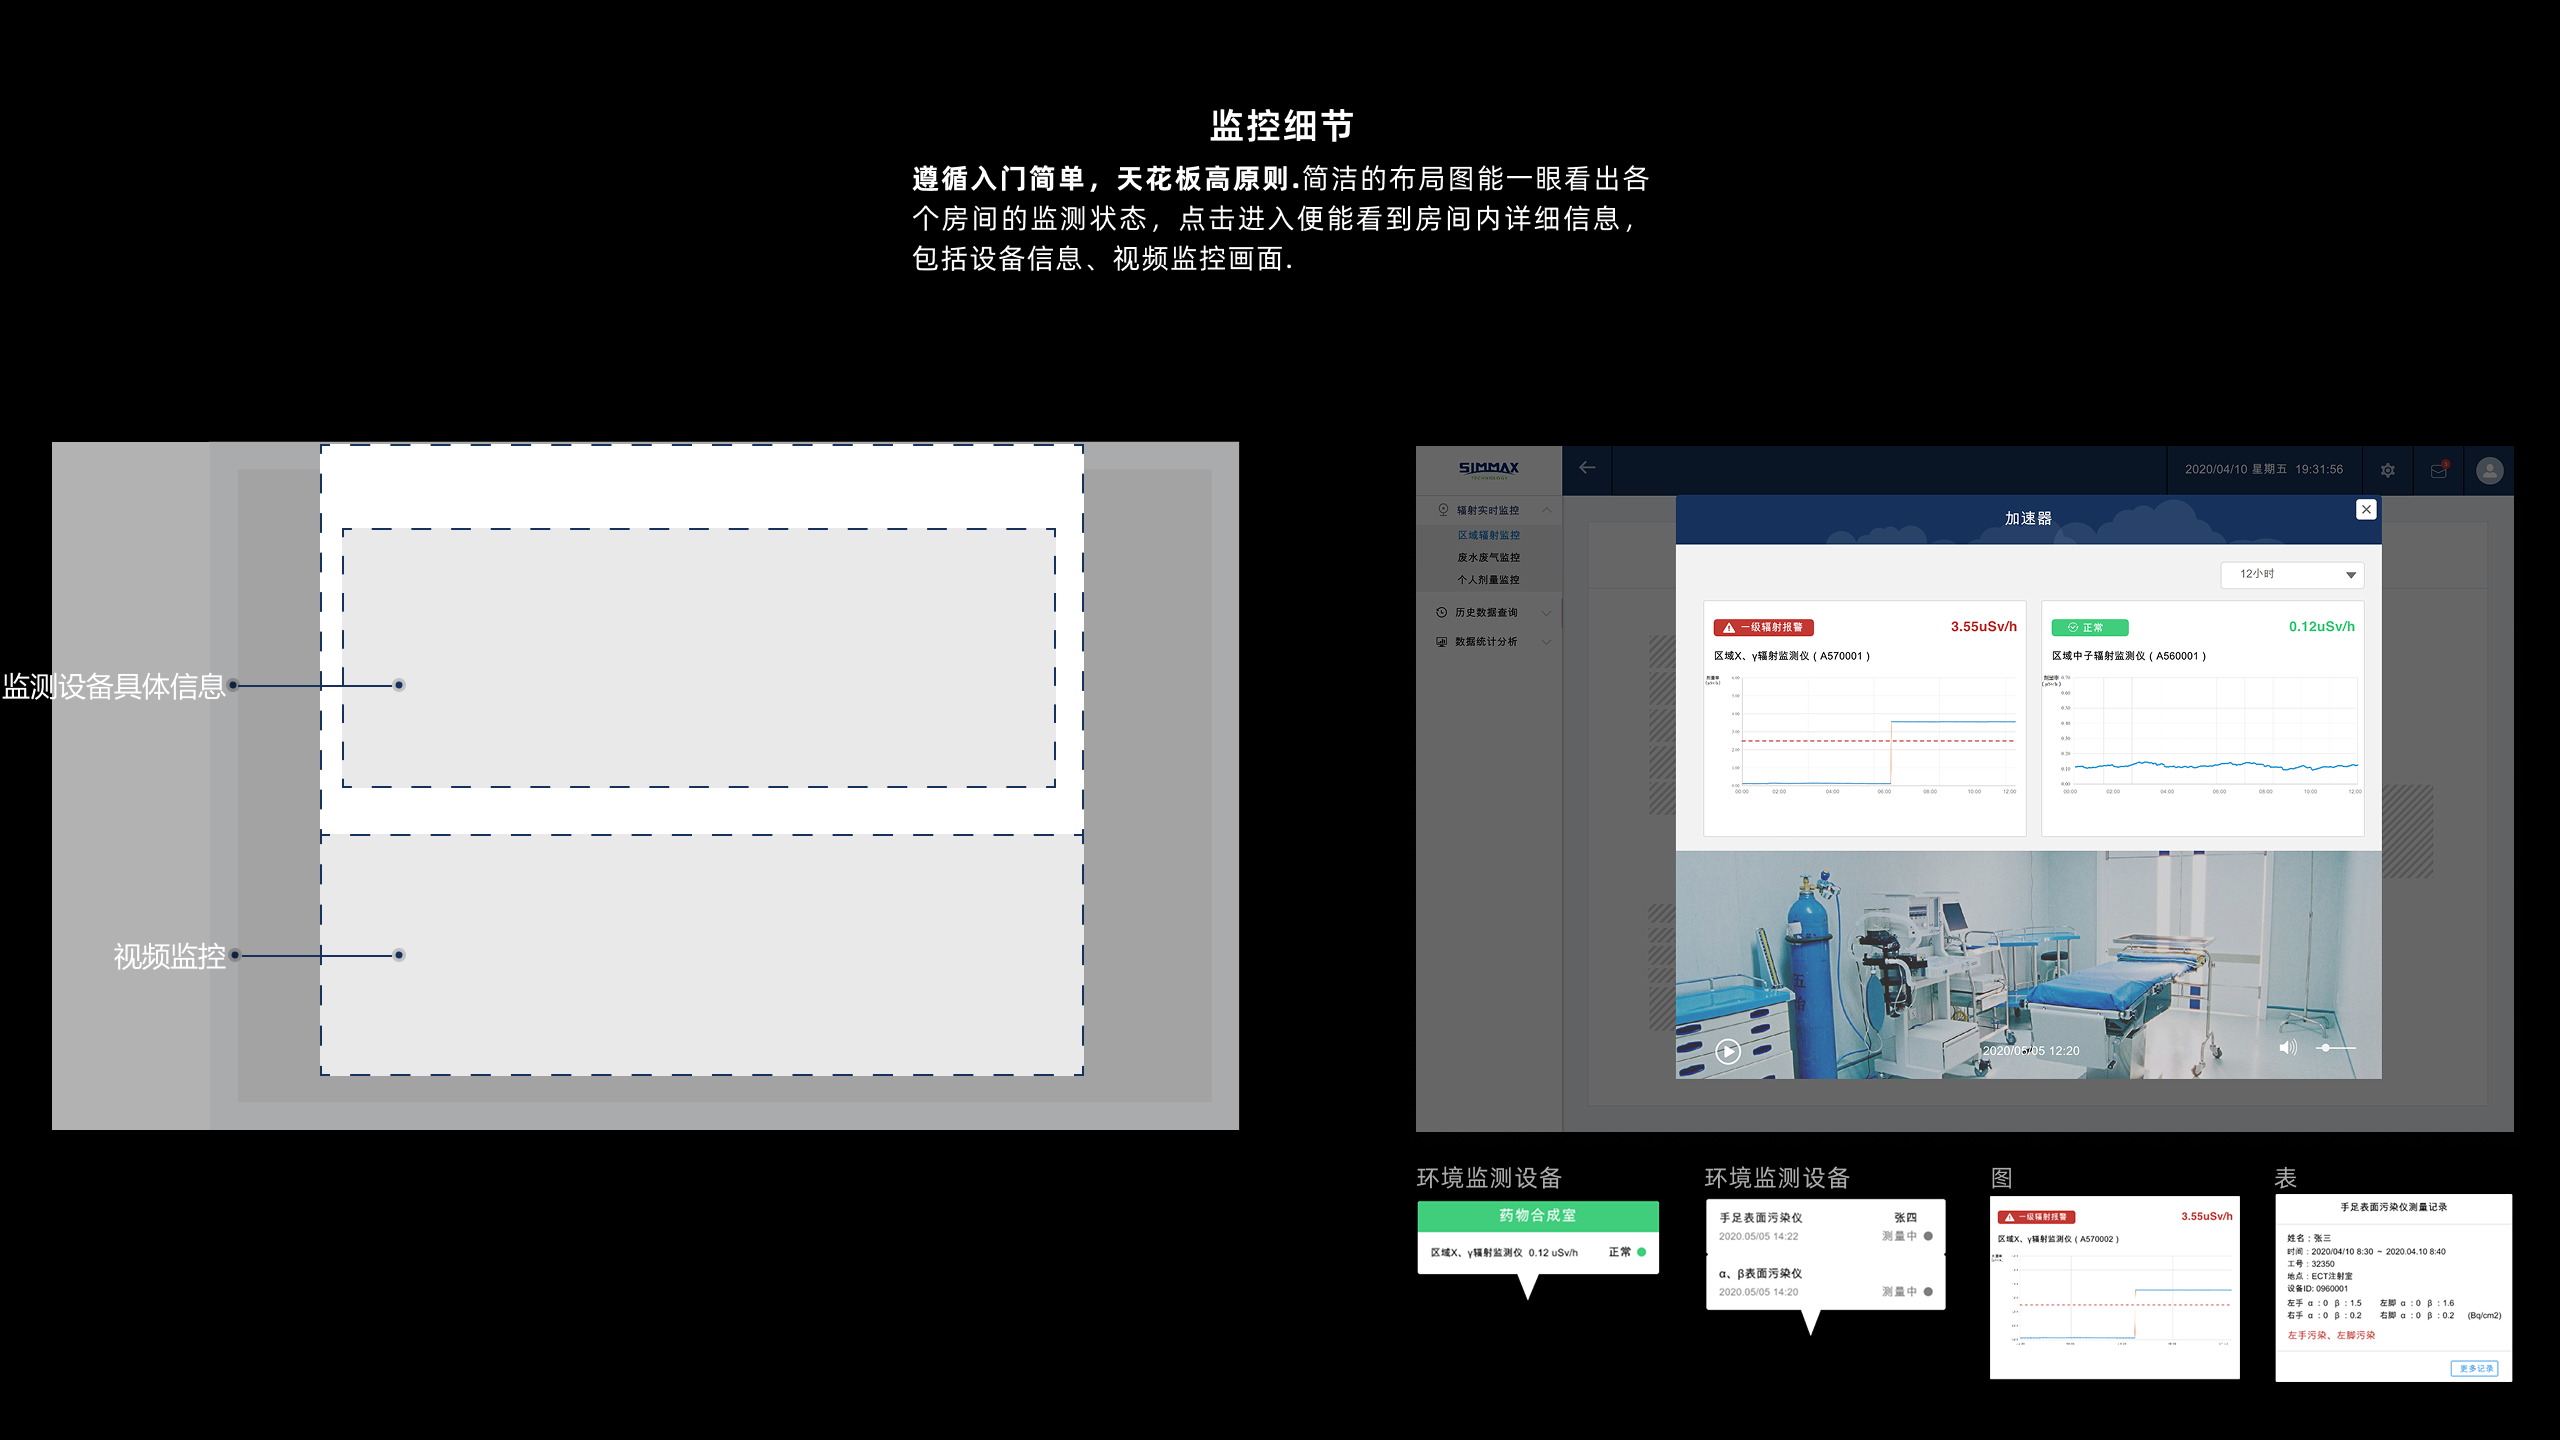Click the SIMMAX logo
Viewport: 2560px width, 1440px height.
point(1488,469)
